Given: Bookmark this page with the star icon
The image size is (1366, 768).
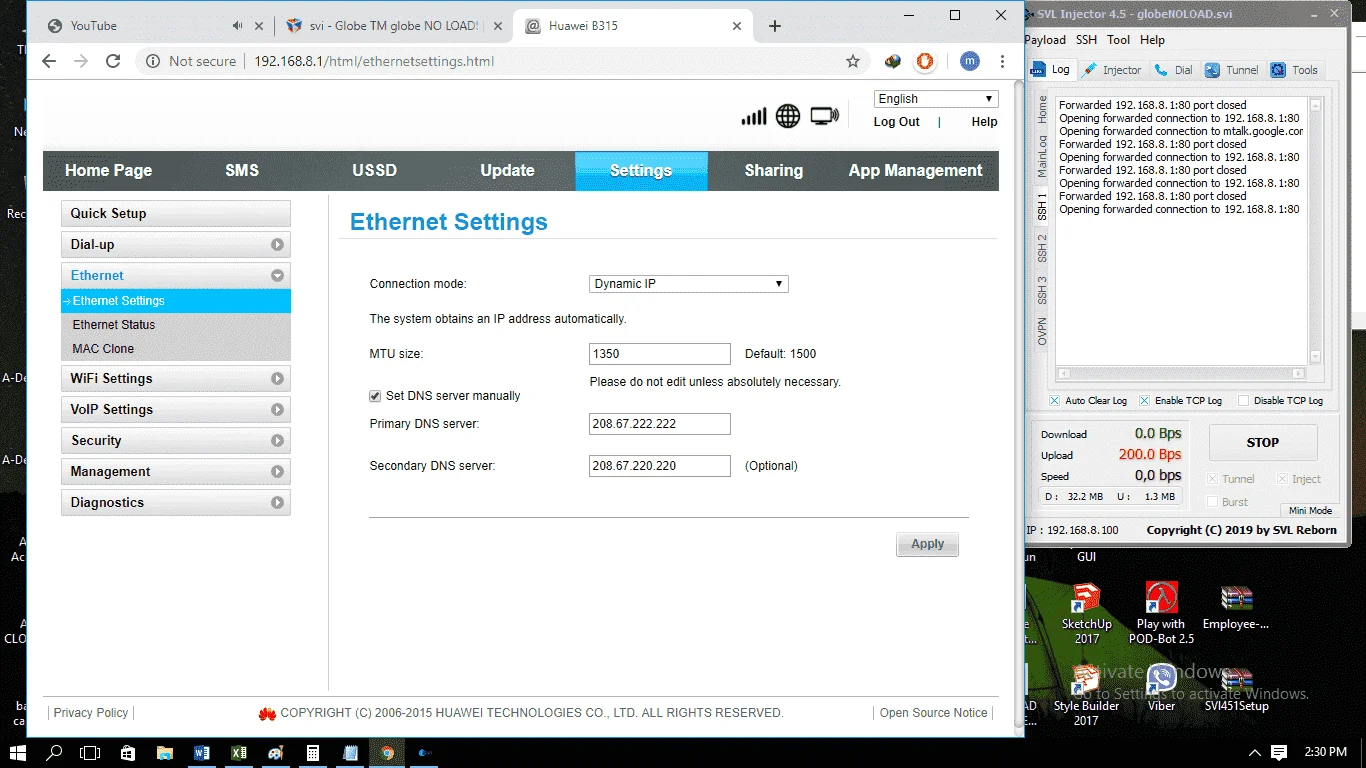Looking at the screenshot, I should click(x=853, y=61).
